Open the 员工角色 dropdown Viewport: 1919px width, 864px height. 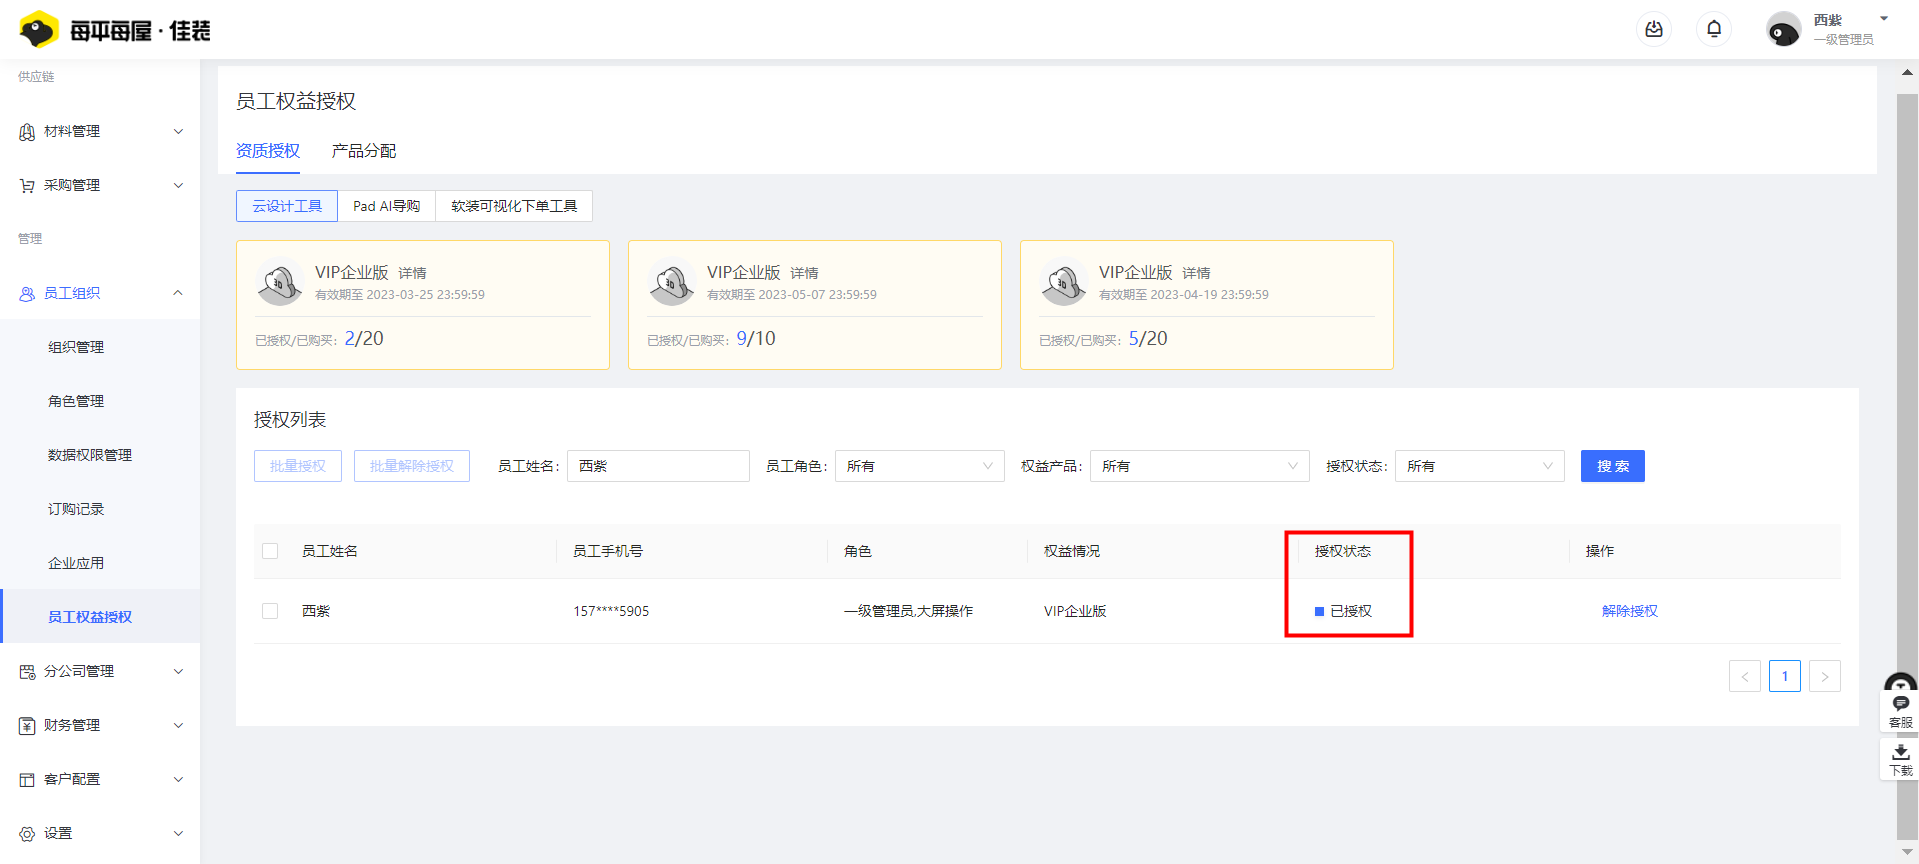pos(919,466)
